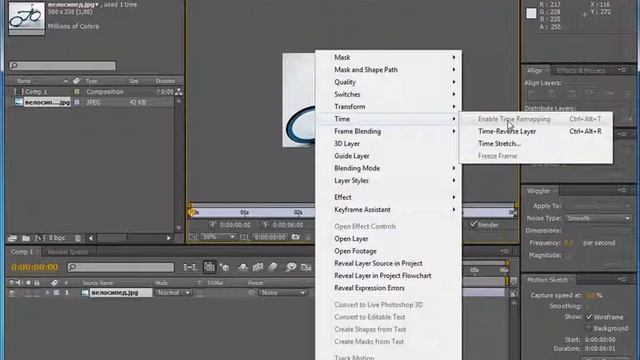Click the current time 0;00;00;00 in timeline

[x=35, y=267]
